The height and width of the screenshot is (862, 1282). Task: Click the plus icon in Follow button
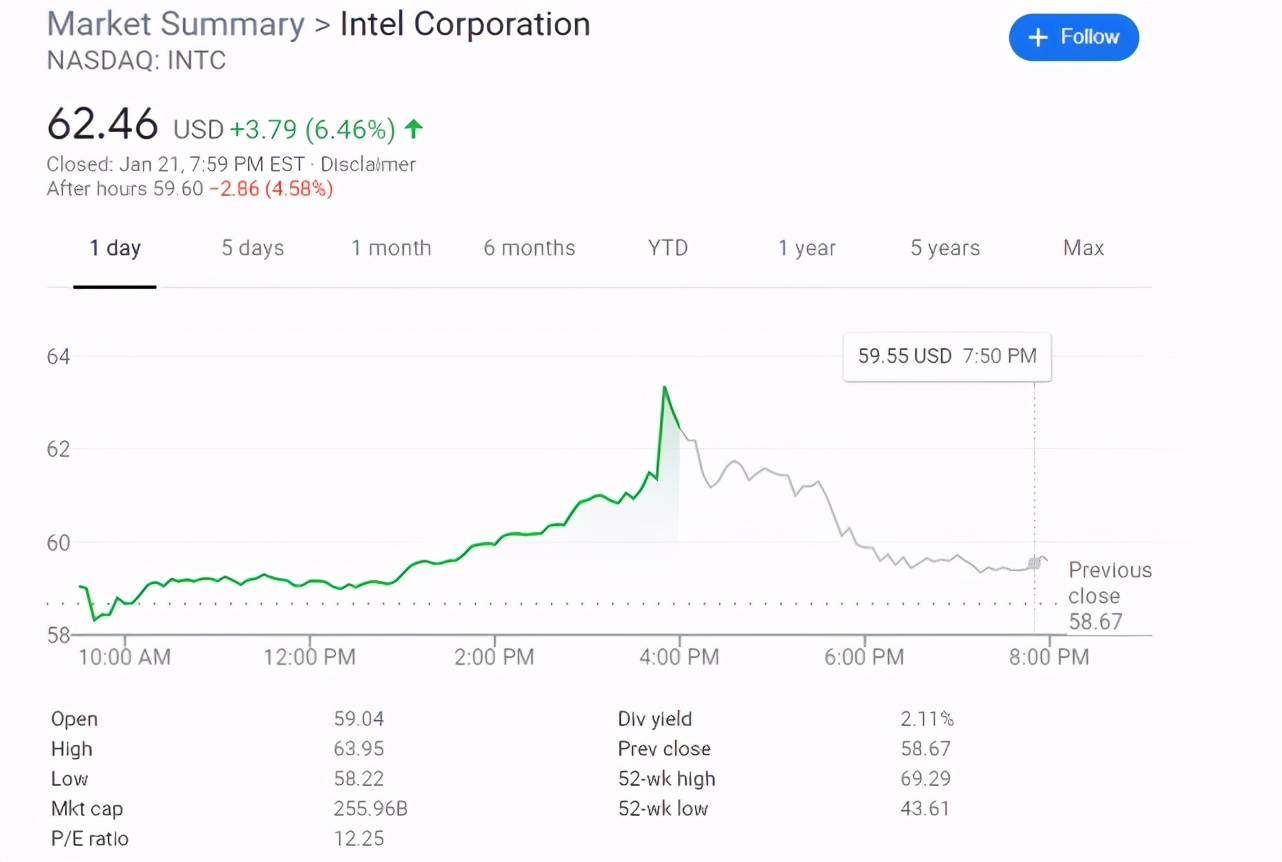click(1036, 37)
